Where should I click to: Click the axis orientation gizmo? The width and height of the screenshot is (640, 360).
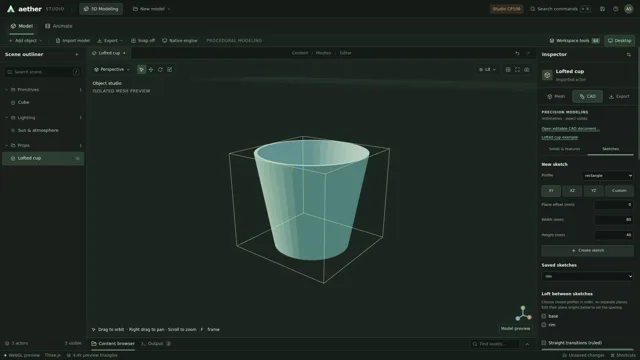[523, 313]
